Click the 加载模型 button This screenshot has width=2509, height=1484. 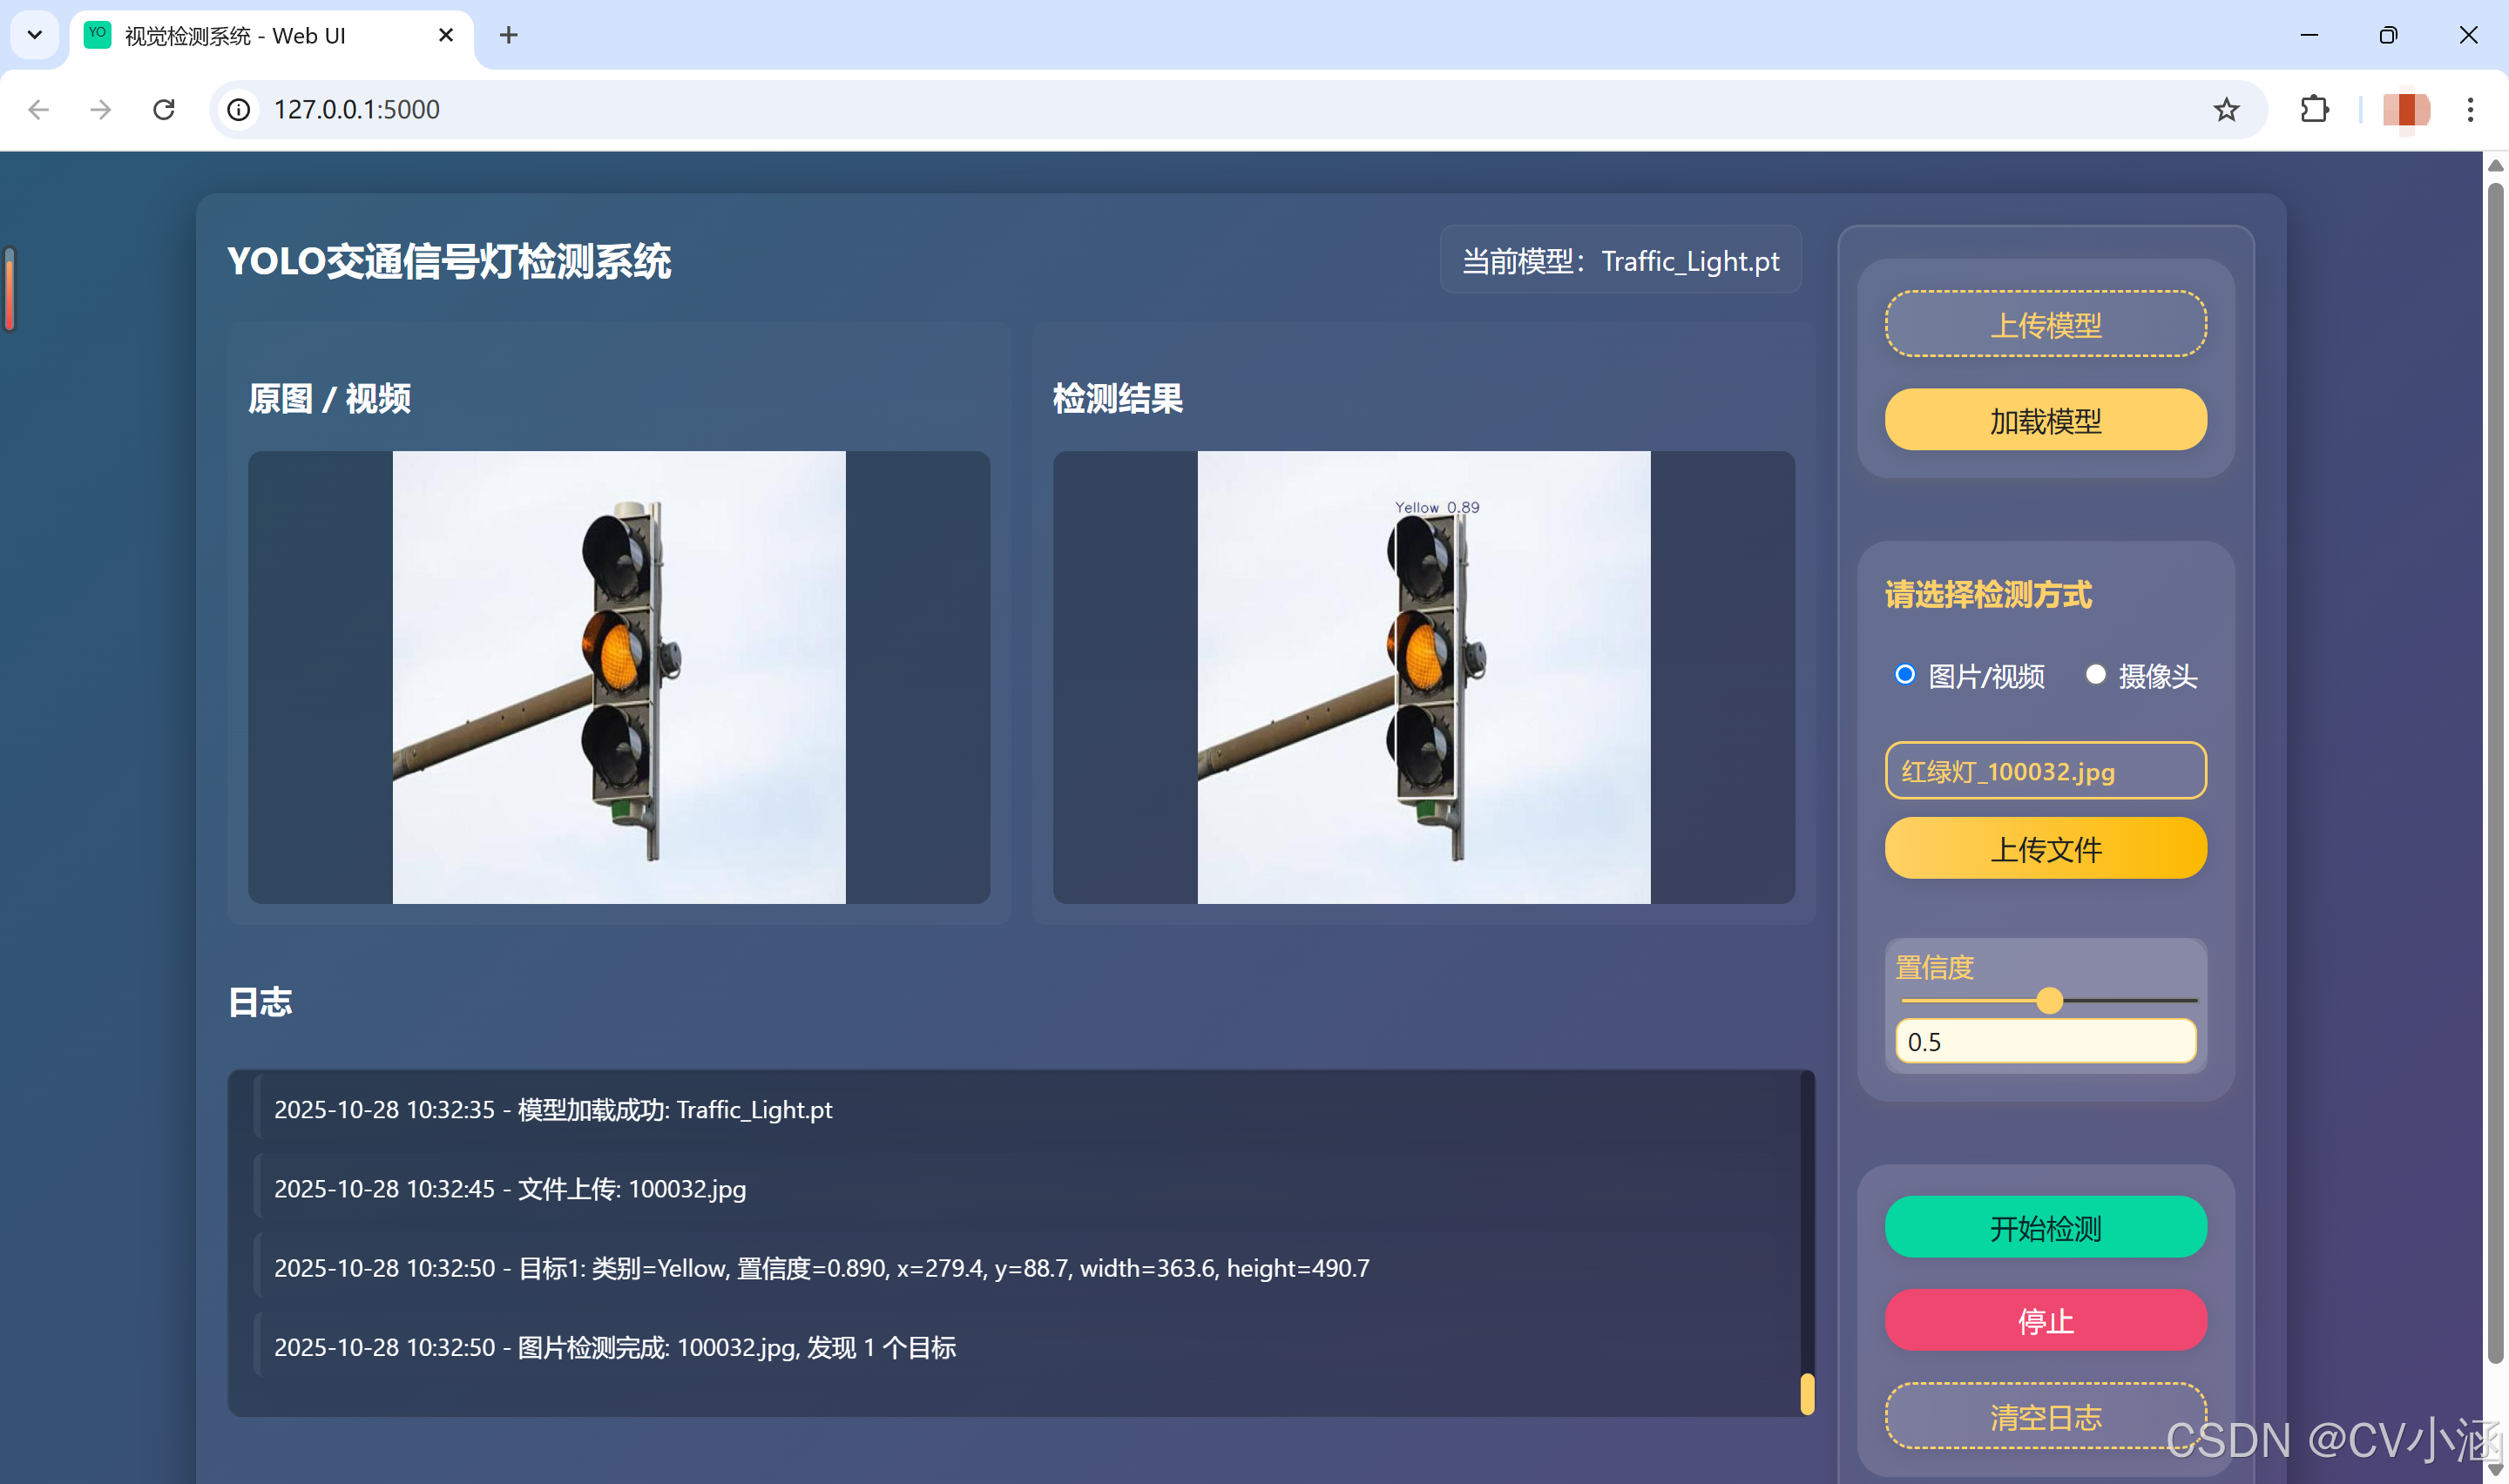(2045, 420)
